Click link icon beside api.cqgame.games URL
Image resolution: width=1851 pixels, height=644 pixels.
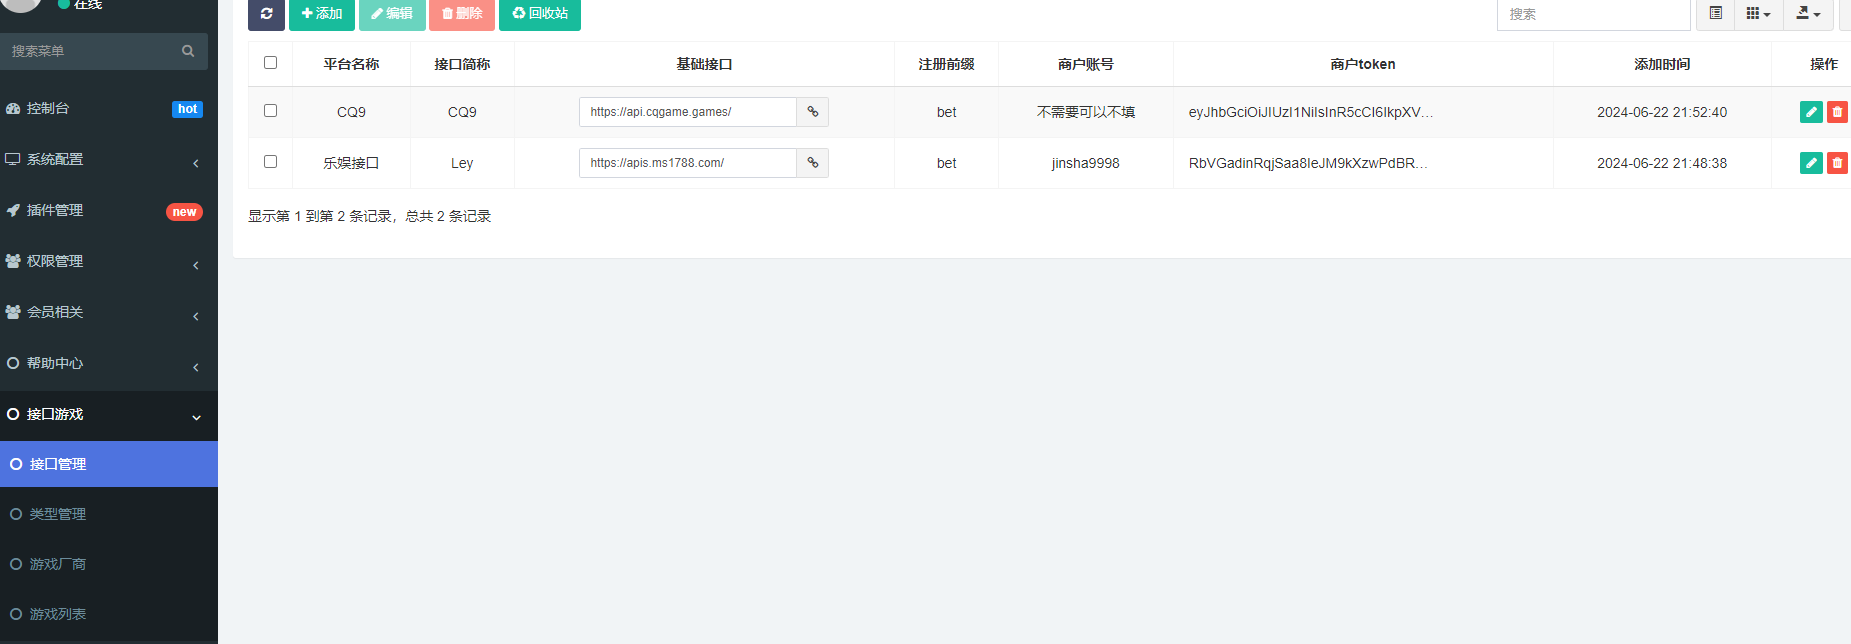813,112
